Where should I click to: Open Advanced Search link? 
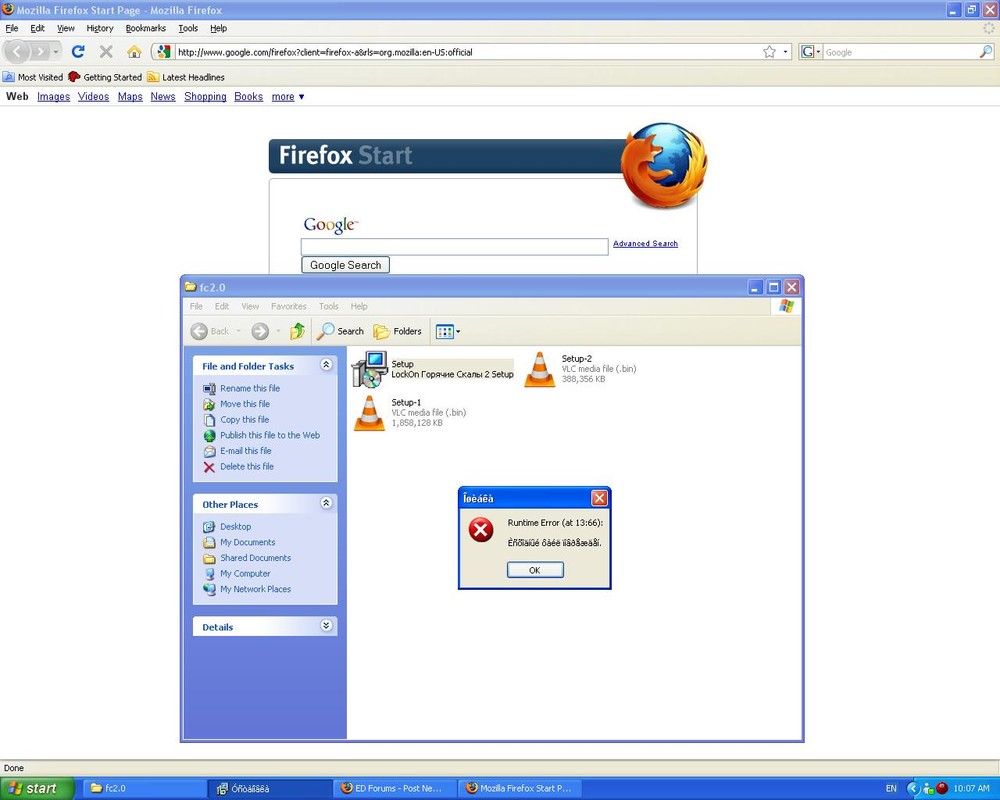pos(645,244)
